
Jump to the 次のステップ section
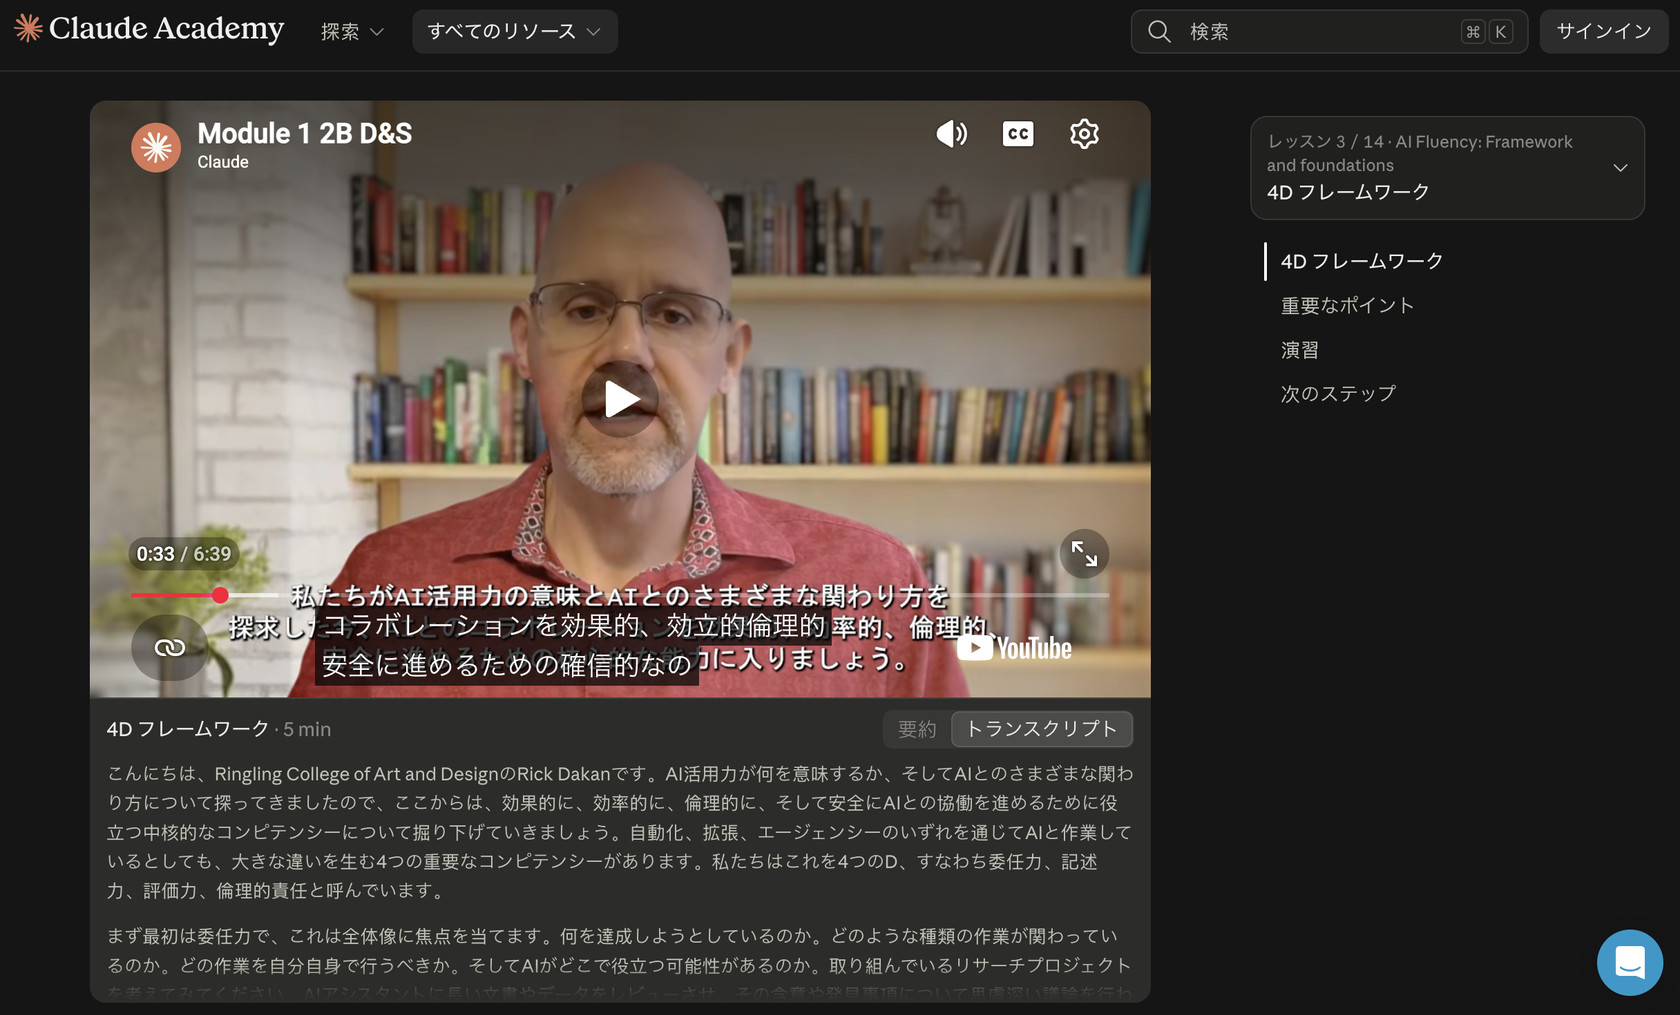click(x=1338, y=394)
